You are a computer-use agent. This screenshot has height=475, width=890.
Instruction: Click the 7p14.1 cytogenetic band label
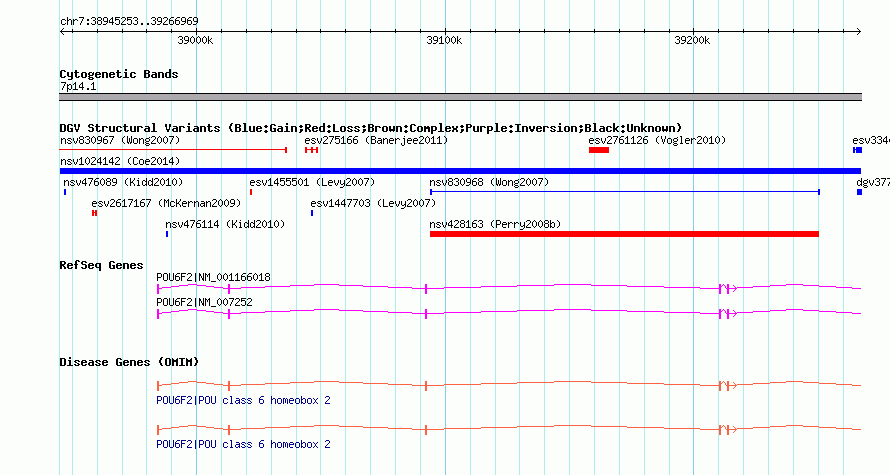pyautogui.click(x=78, y=86)
